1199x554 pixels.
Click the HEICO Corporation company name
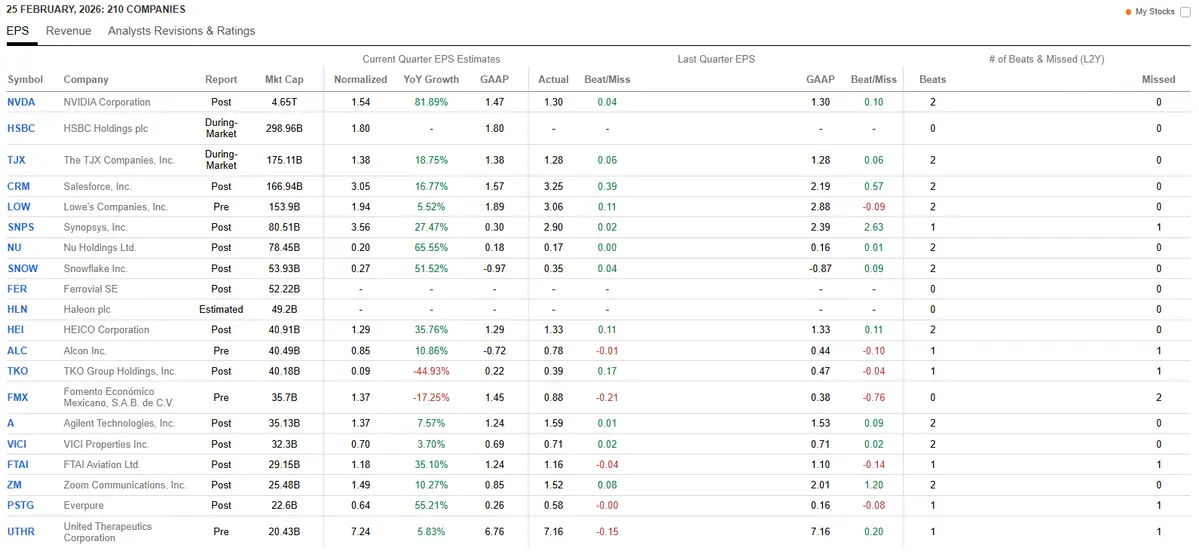click(106, 330)
